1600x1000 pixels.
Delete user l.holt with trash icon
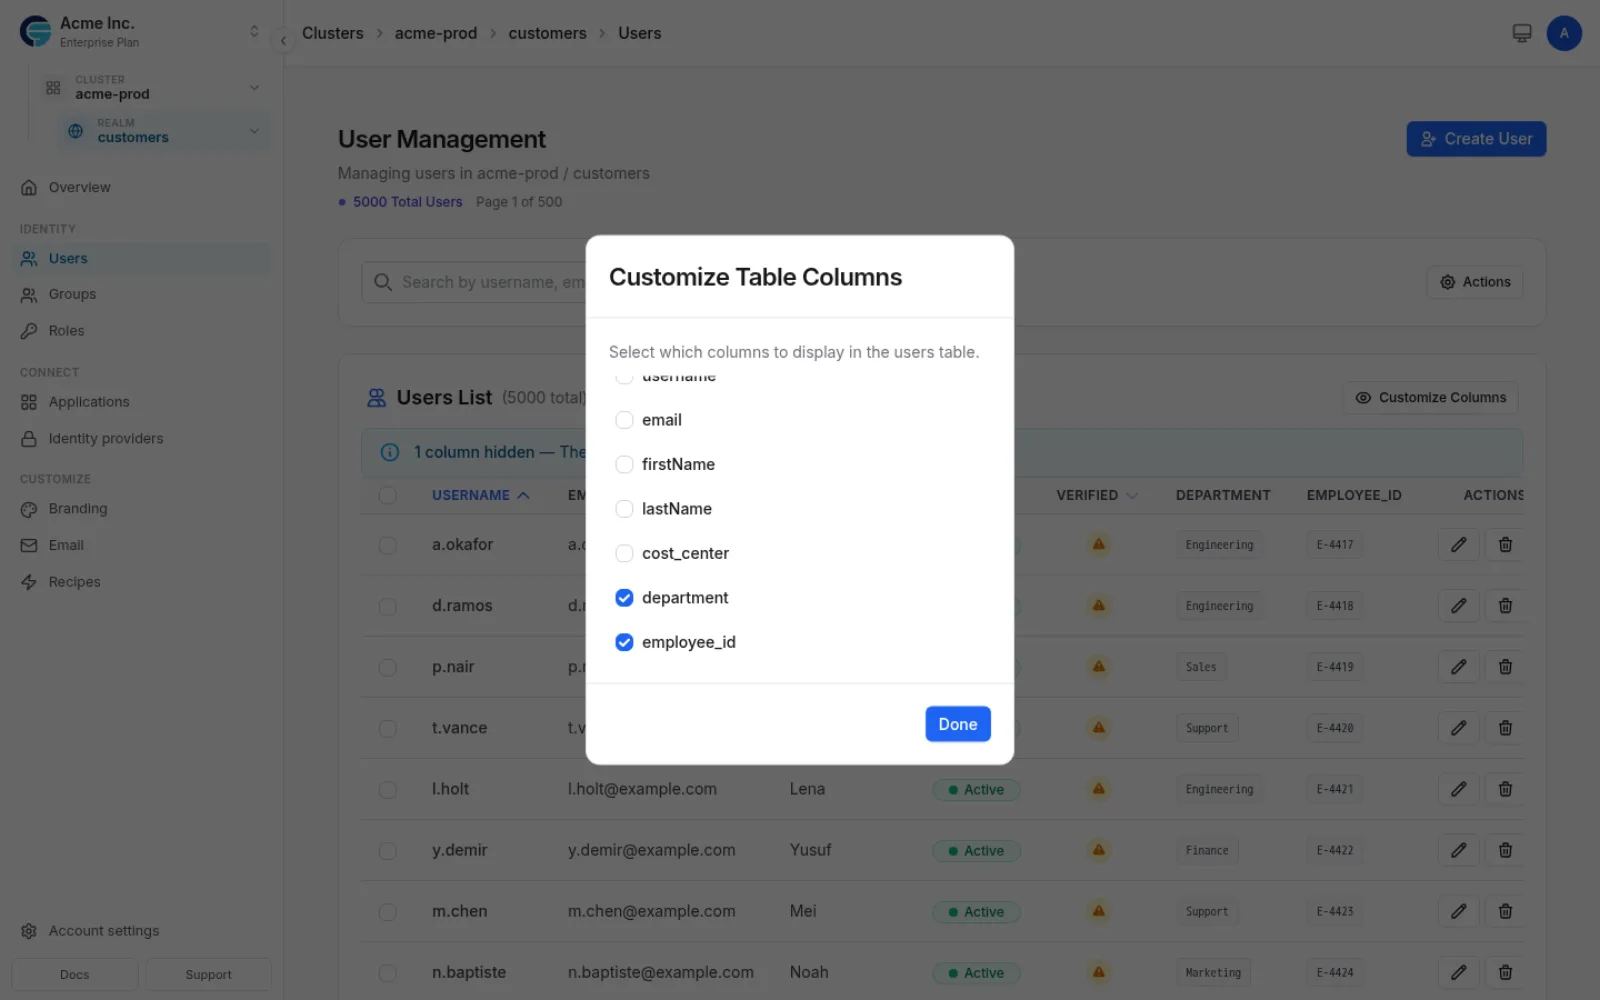(x=1505, y=789)
